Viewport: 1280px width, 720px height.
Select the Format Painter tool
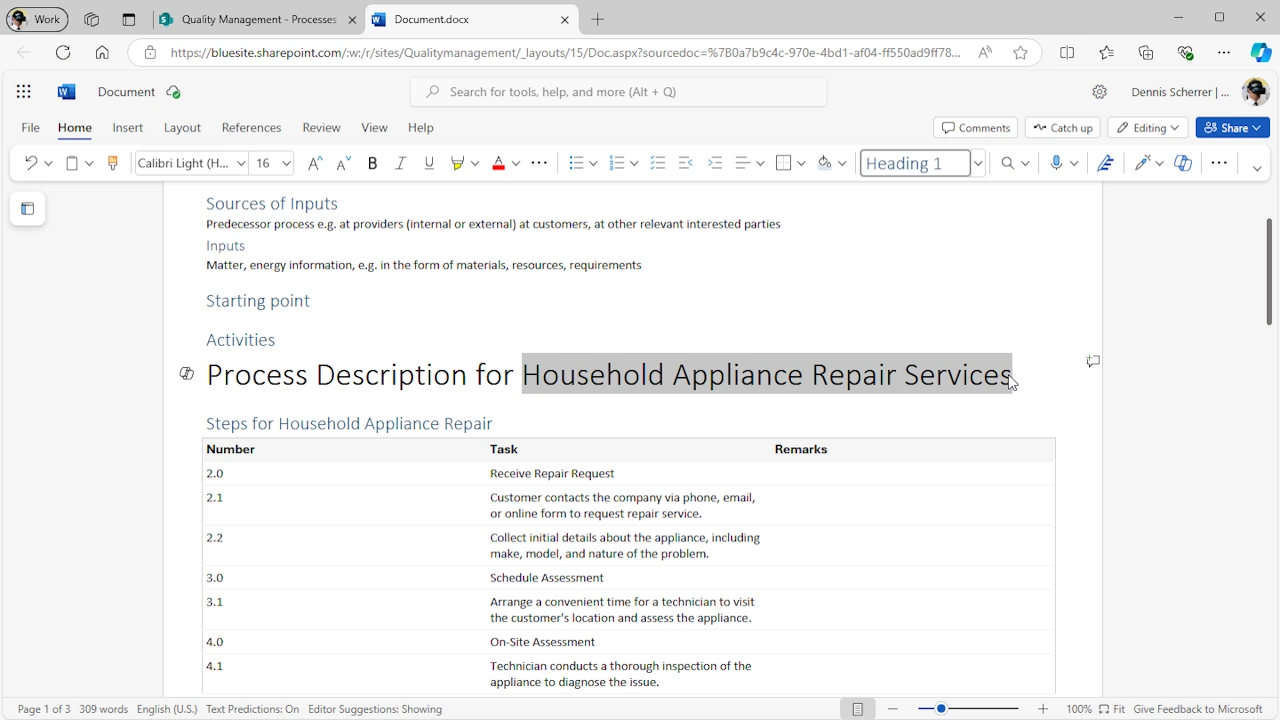coord(113,163)
